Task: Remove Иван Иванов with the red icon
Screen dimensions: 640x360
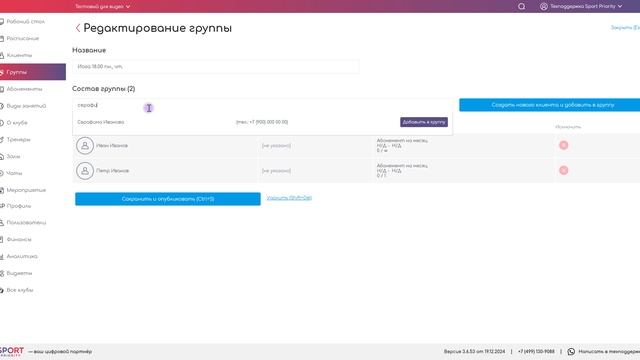Action: pyautogui.click(x=564, y=145)
